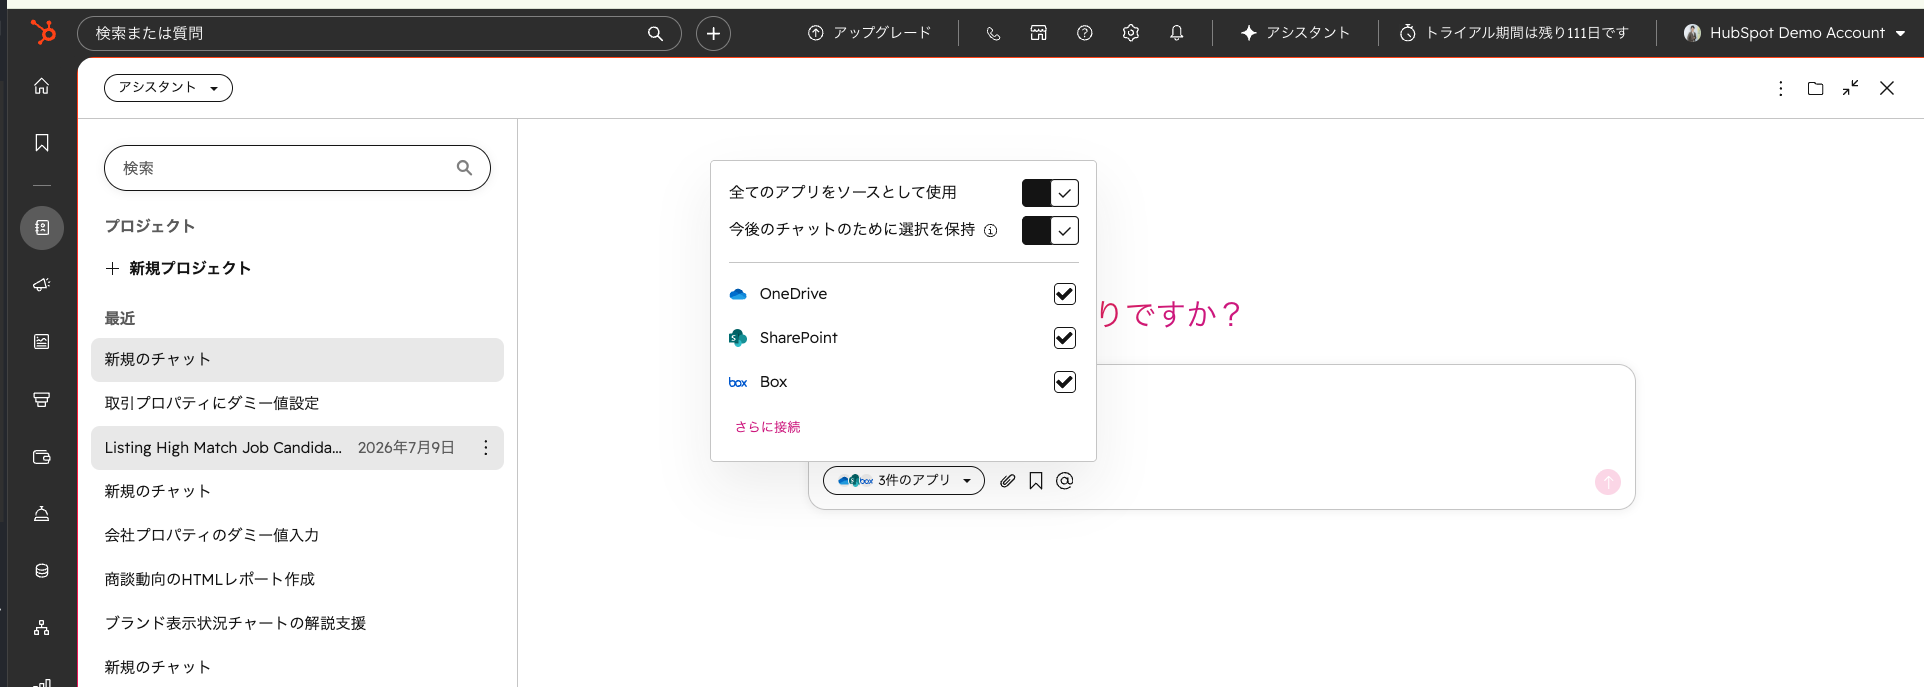
Task: Open the Data management database icon
Action: click(42, 571)
